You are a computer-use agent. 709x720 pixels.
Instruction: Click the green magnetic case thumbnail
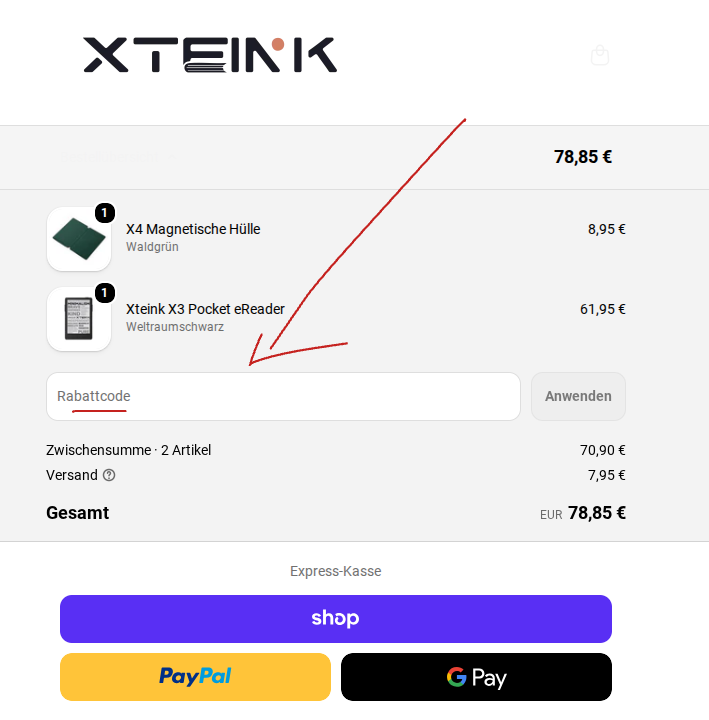coord(79,239)
